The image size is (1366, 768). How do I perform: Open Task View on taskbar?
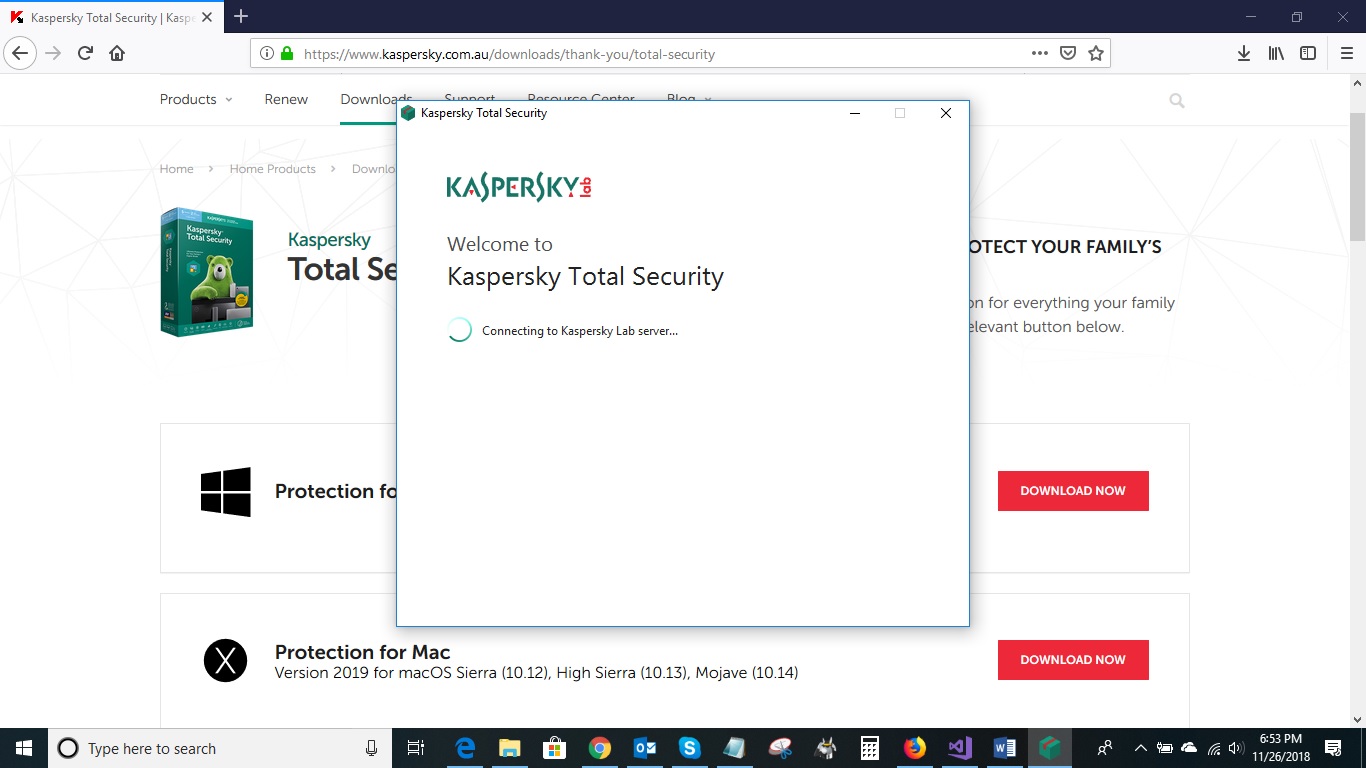tap(416, 748)
